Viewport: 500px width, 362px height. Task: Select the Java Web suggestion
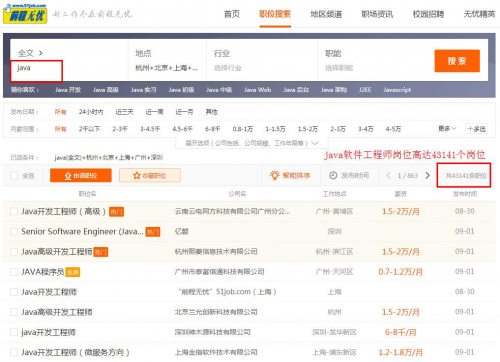257,90
